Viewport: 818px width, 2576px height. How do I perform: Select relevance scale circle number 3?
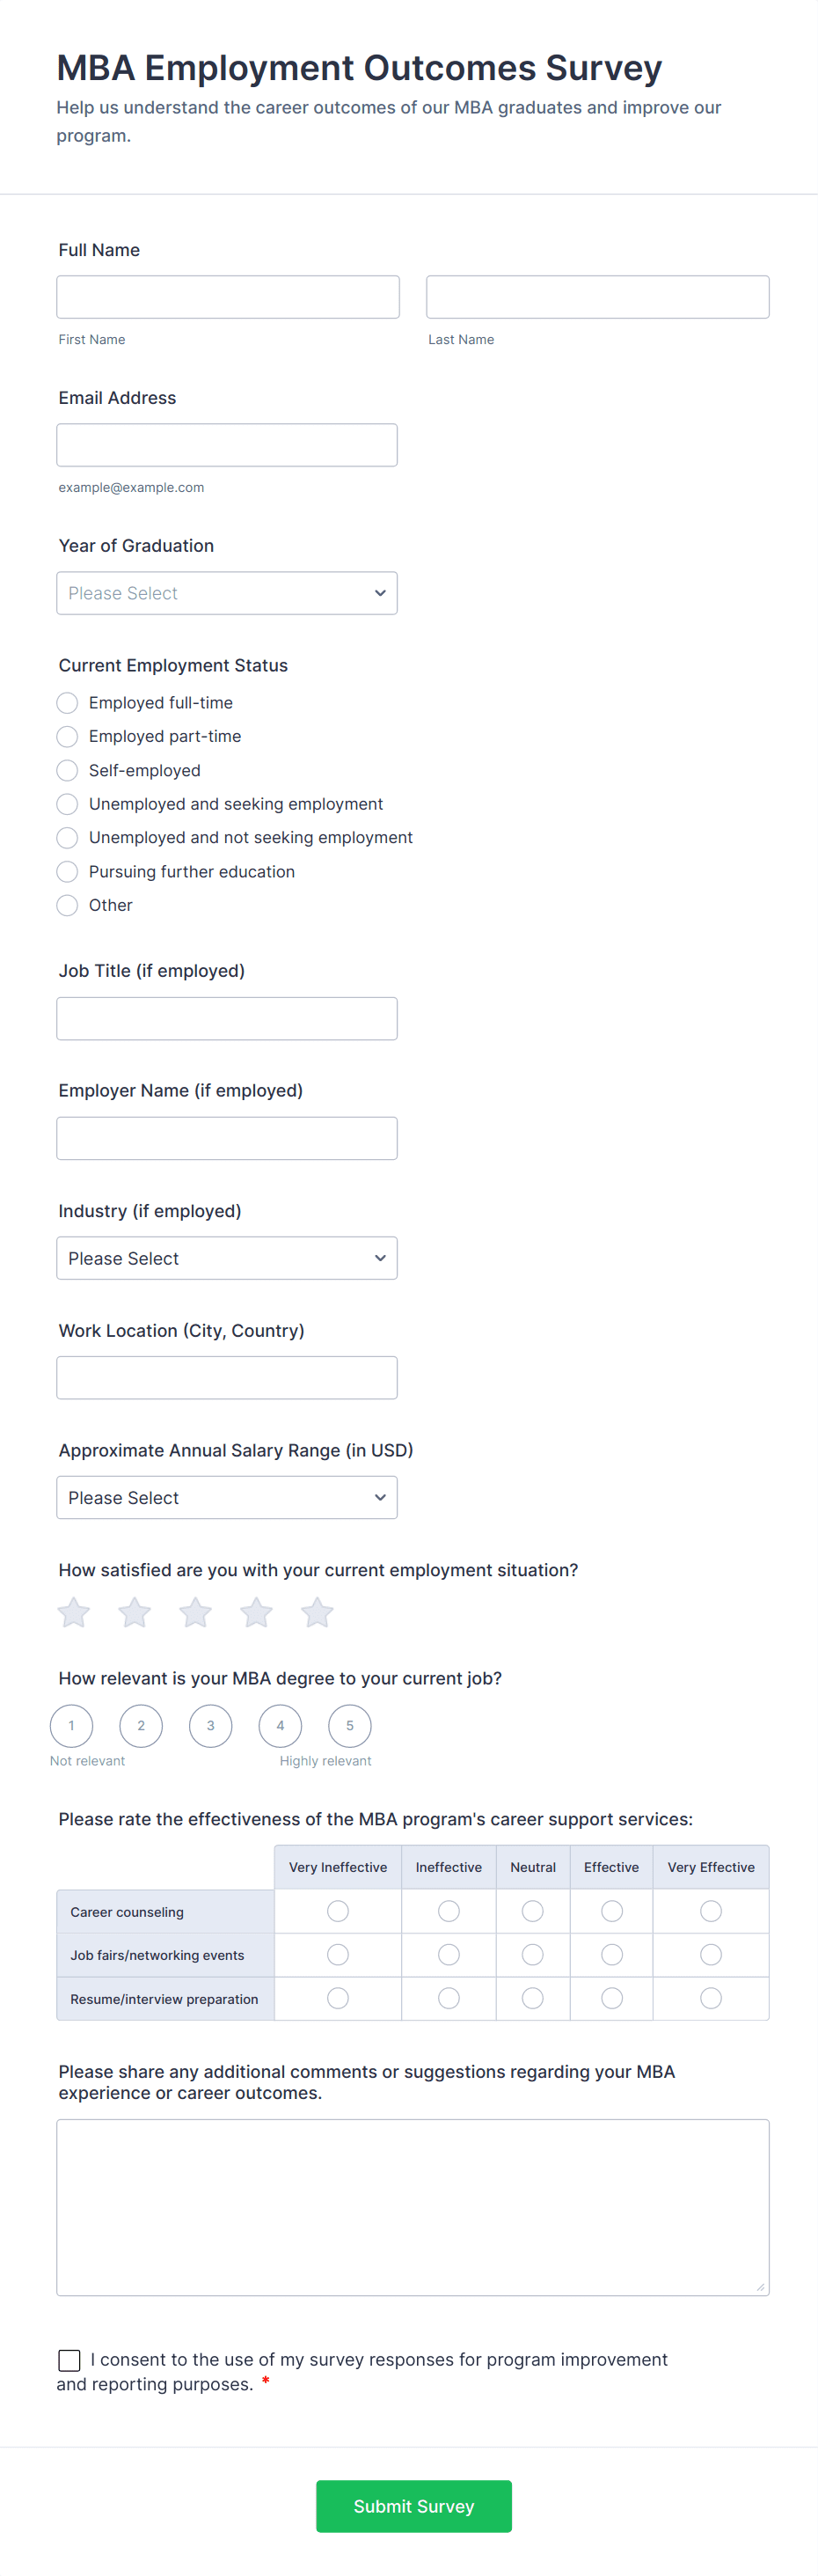click(x=211, y=1725)
